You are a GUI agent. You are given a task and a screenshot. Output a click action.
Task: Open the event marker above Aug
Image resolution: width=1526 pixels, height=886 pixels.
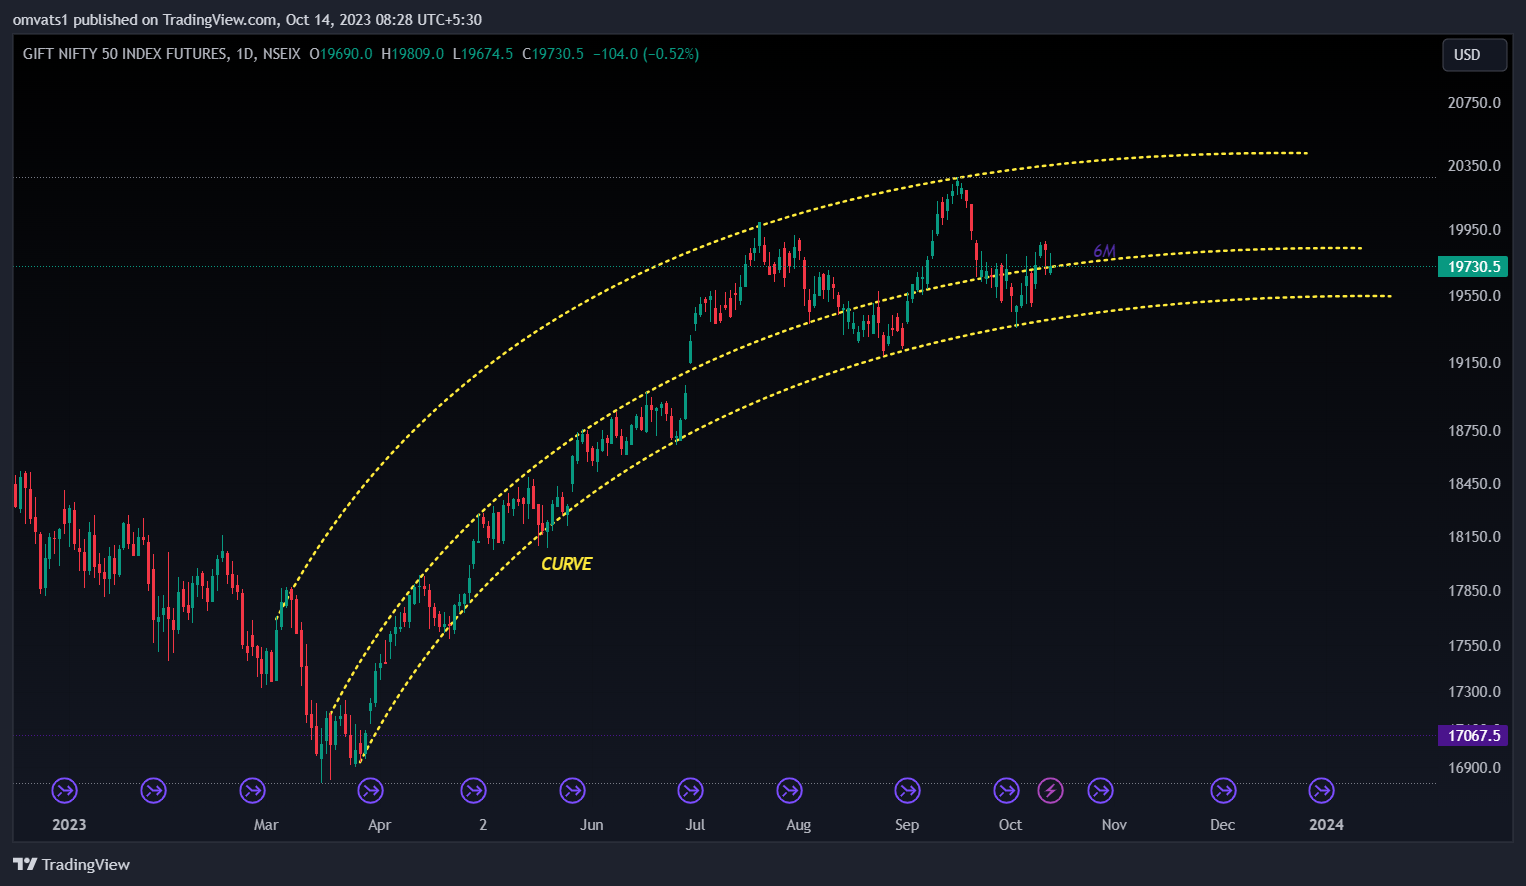coord(789,791)
